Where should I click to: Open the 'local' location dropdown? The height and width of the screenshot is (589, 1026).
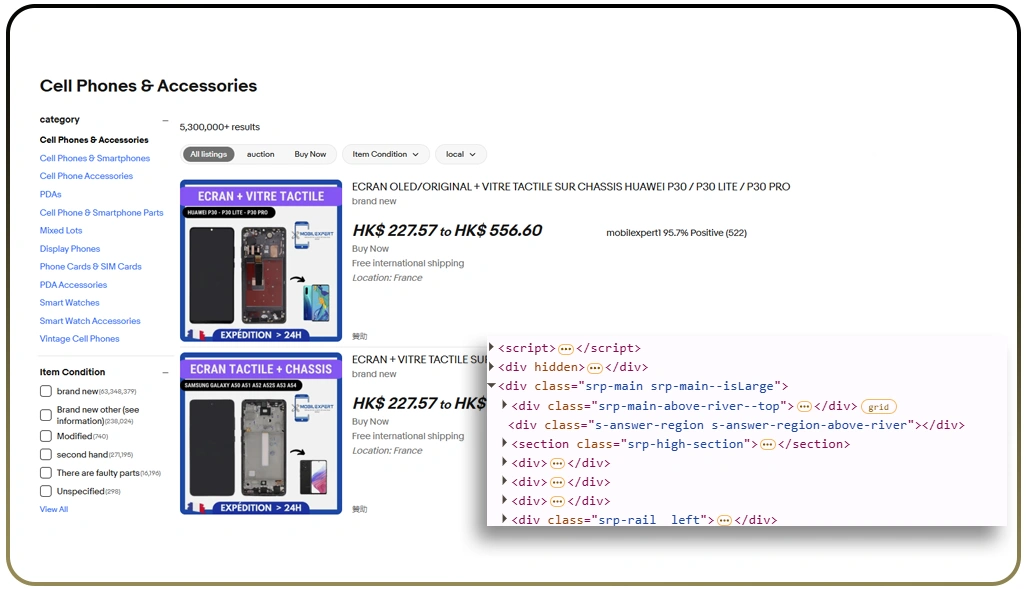461,154
